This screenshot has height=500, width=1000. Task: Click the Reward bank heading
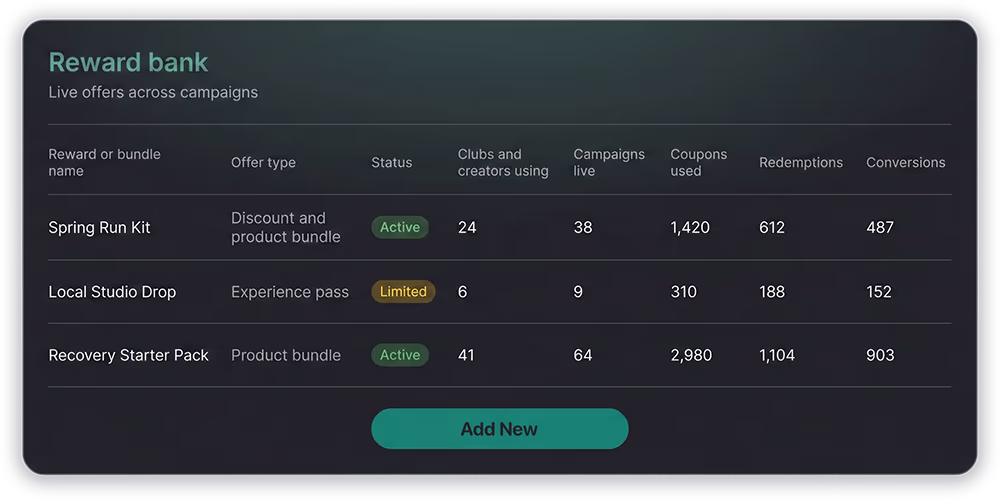coord(128,62)
